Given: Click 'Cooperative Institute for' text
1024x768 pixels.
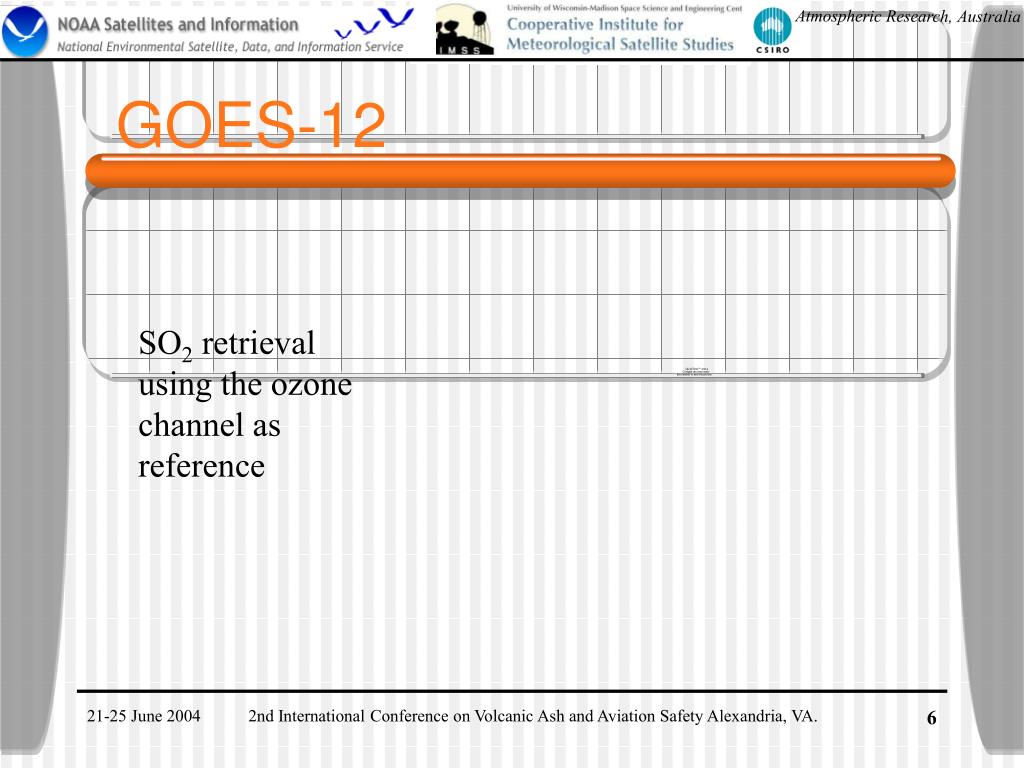Looking at the screenshot, I should pos(595,24).
